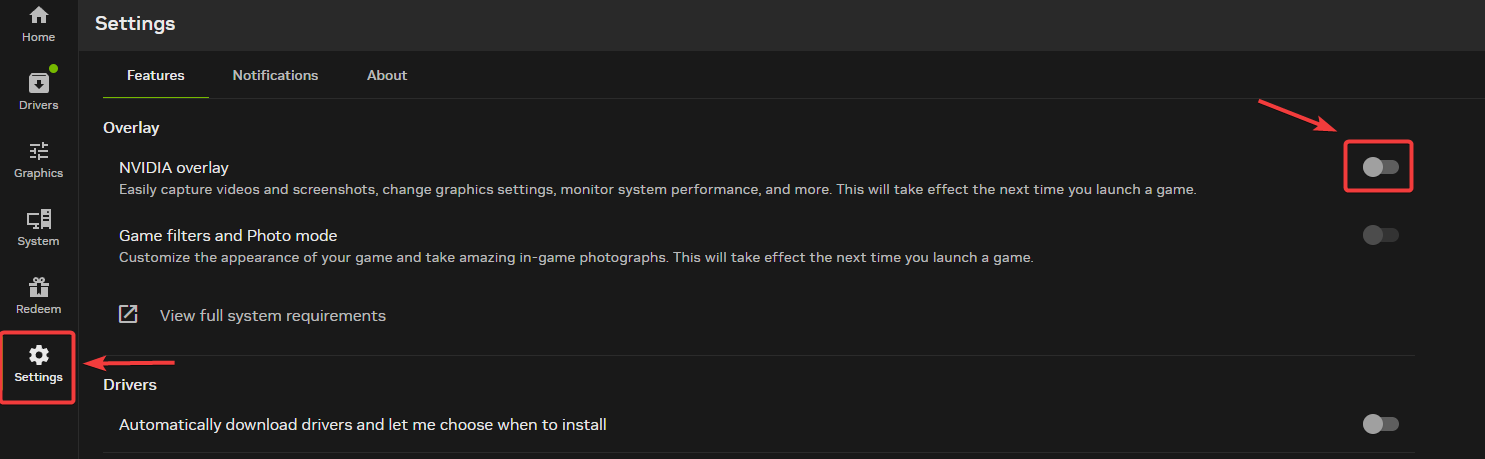This screenshot has height=459, width=1485.
Task: Toggle Game filters and Photo mode switch
Action: coord(1380,235)
